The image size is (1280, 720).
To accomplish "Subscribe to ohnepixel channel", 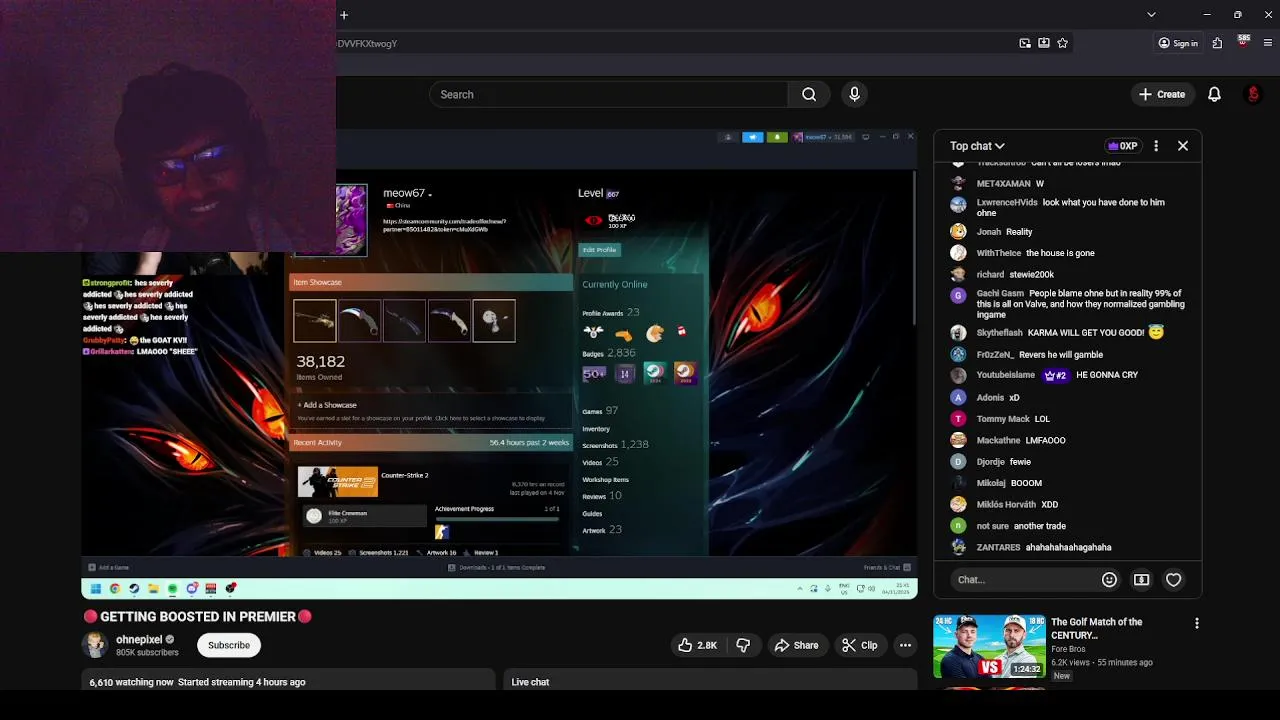I will pos(229,645).
